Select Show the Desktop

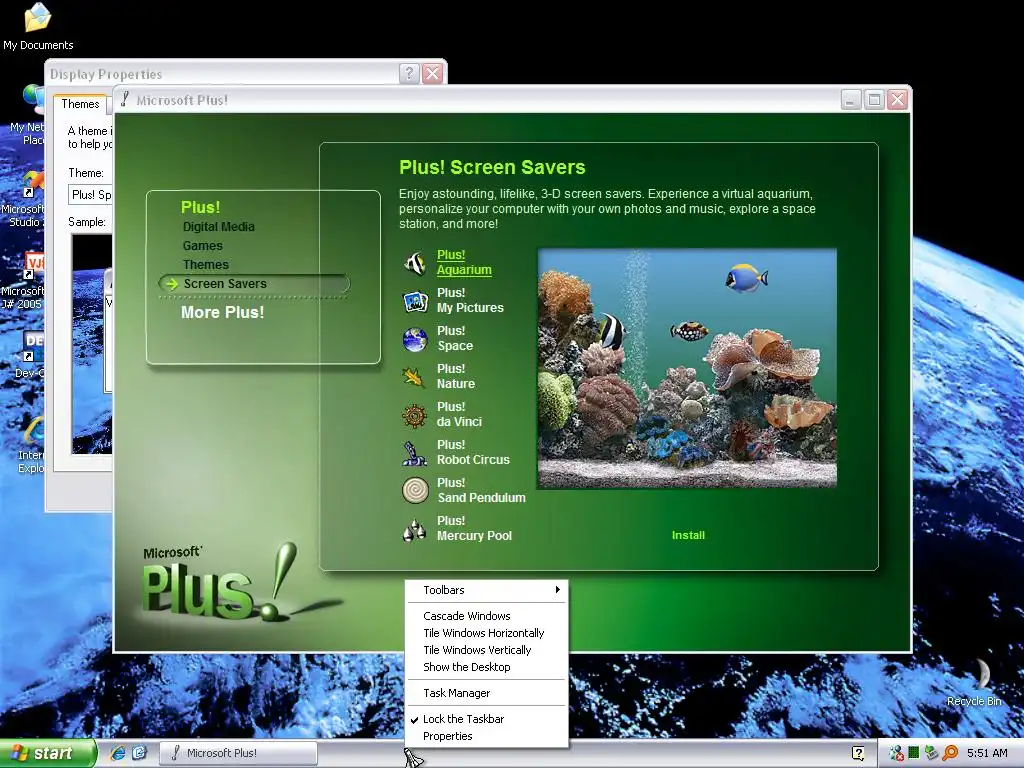[x=487, y=667]
